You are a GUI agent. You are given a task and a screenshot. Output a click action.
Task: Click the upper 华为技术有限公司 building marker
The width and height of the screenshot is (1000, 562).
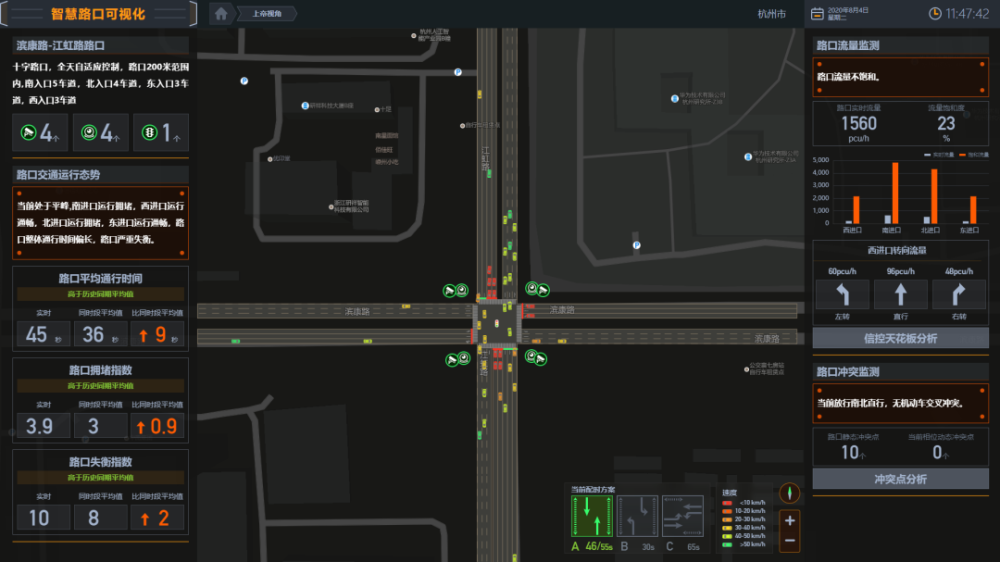pyautogui.click(x=675, y=98)
